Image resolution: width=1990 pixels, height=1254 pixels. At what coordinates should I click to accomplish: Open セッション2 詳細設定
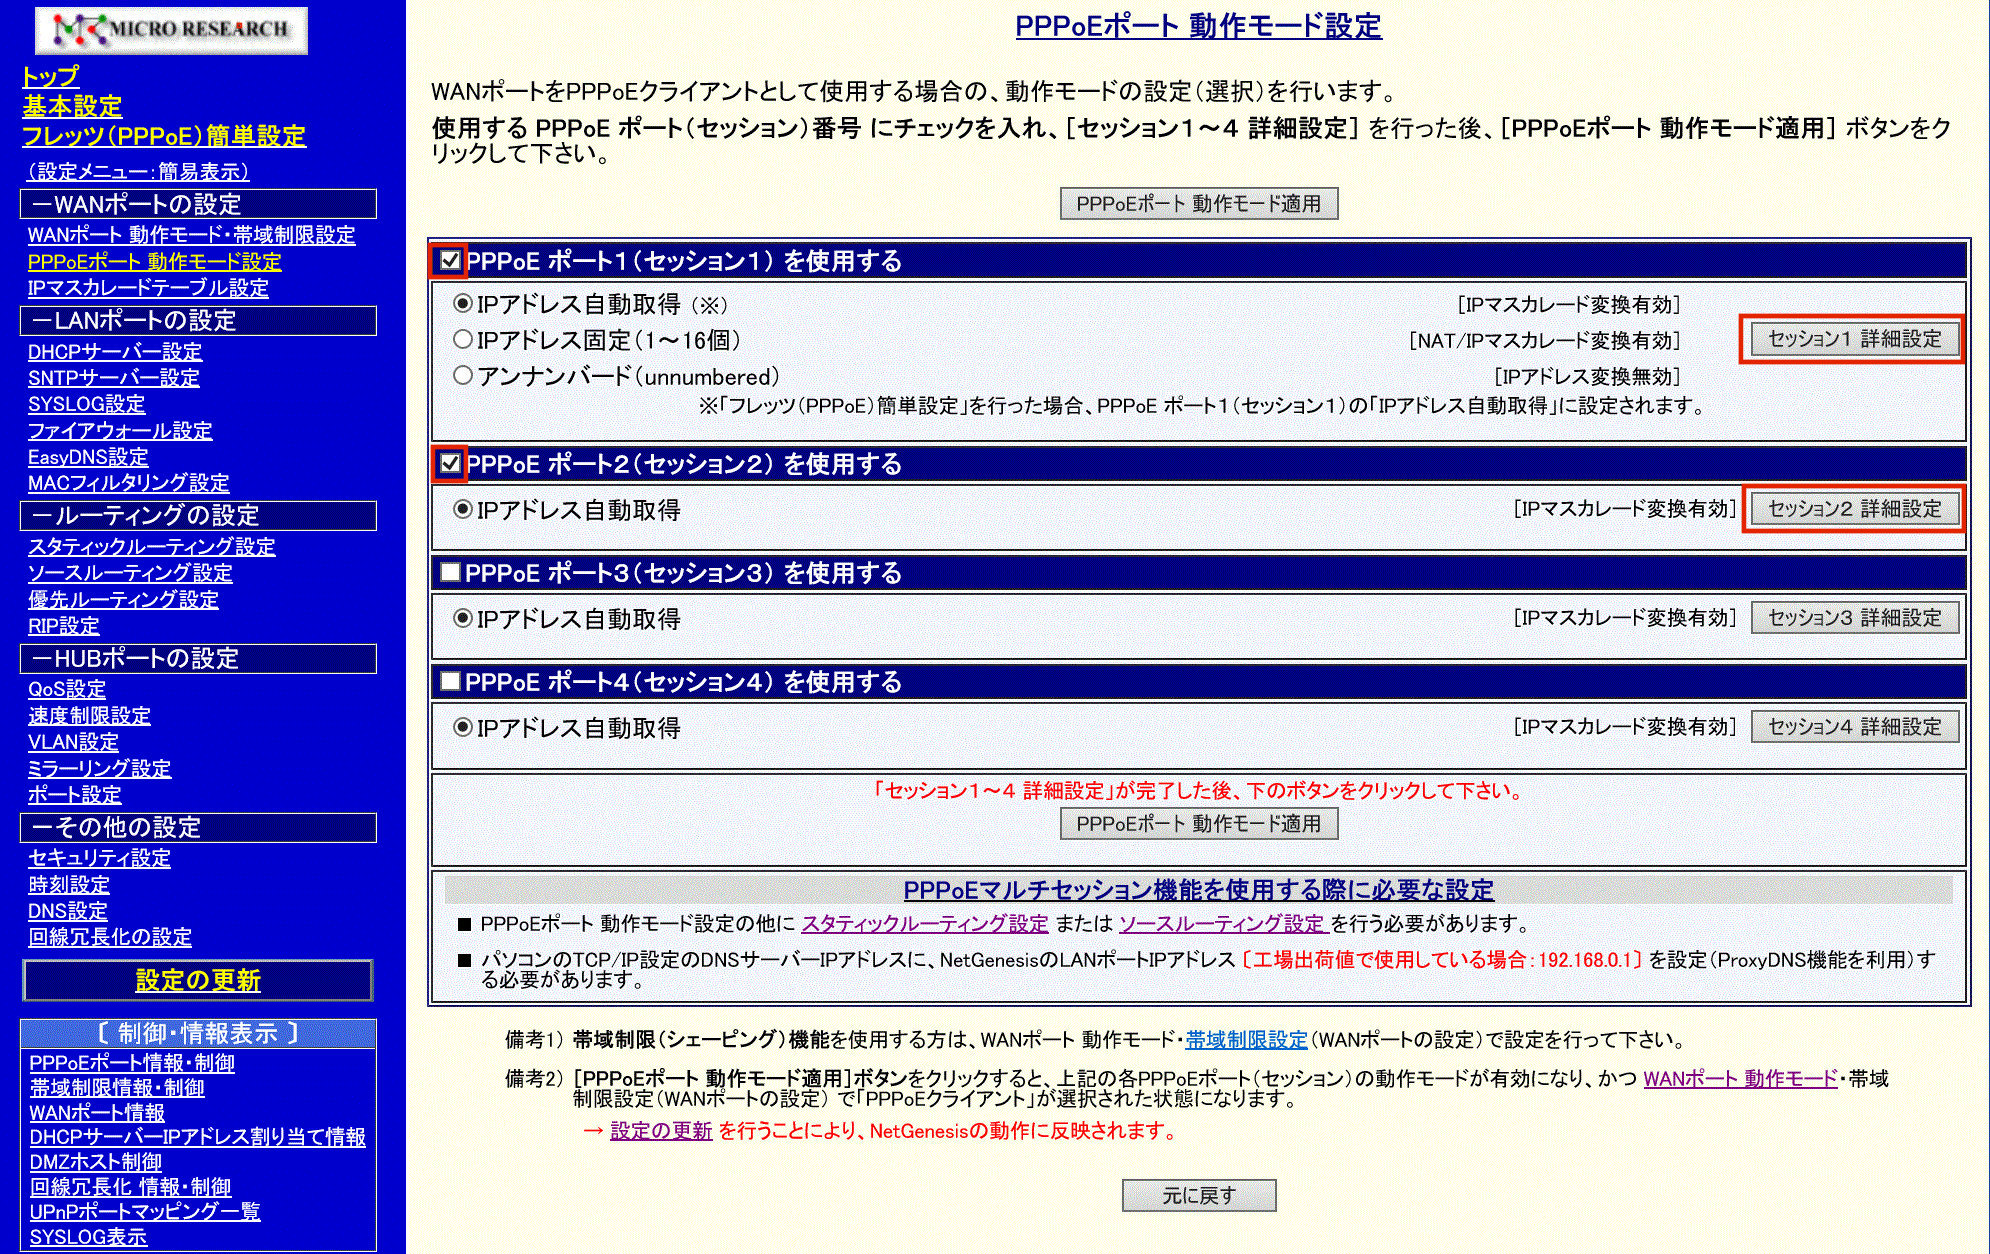pyautogui.click(x=1854, y=509)
